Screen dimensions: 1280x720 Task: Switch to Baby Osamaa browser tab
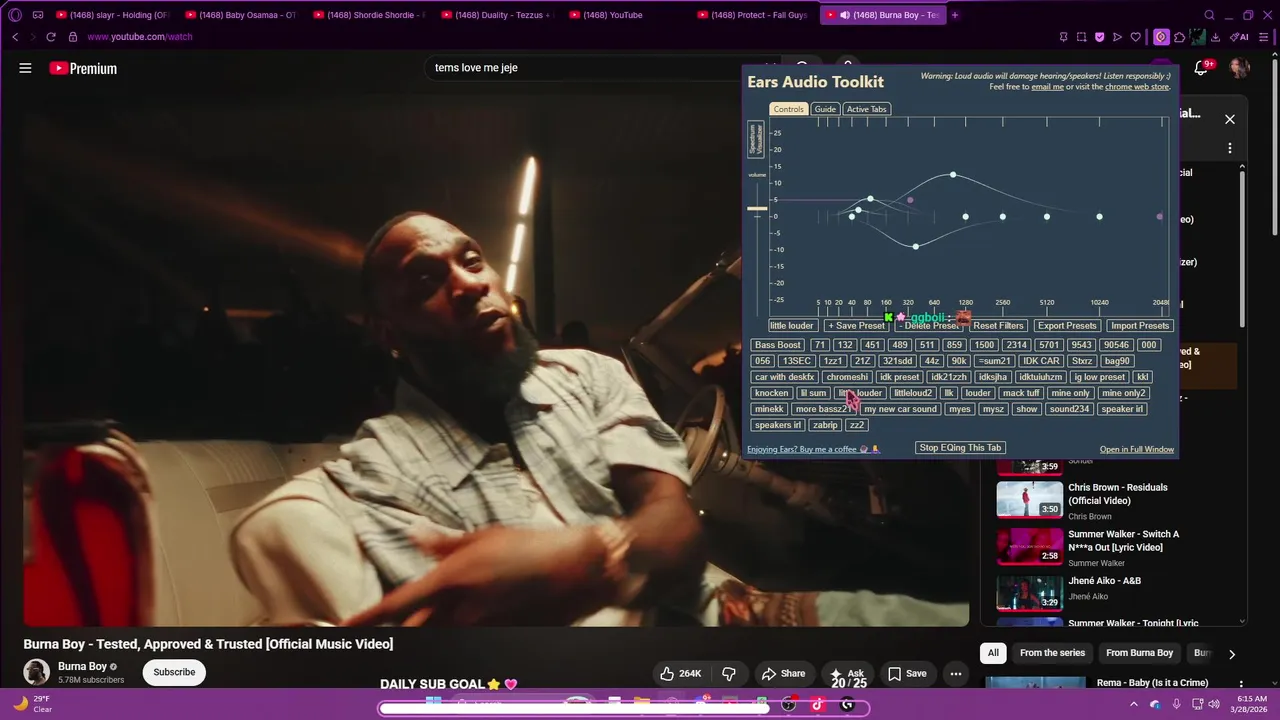(x=246, y=15)
